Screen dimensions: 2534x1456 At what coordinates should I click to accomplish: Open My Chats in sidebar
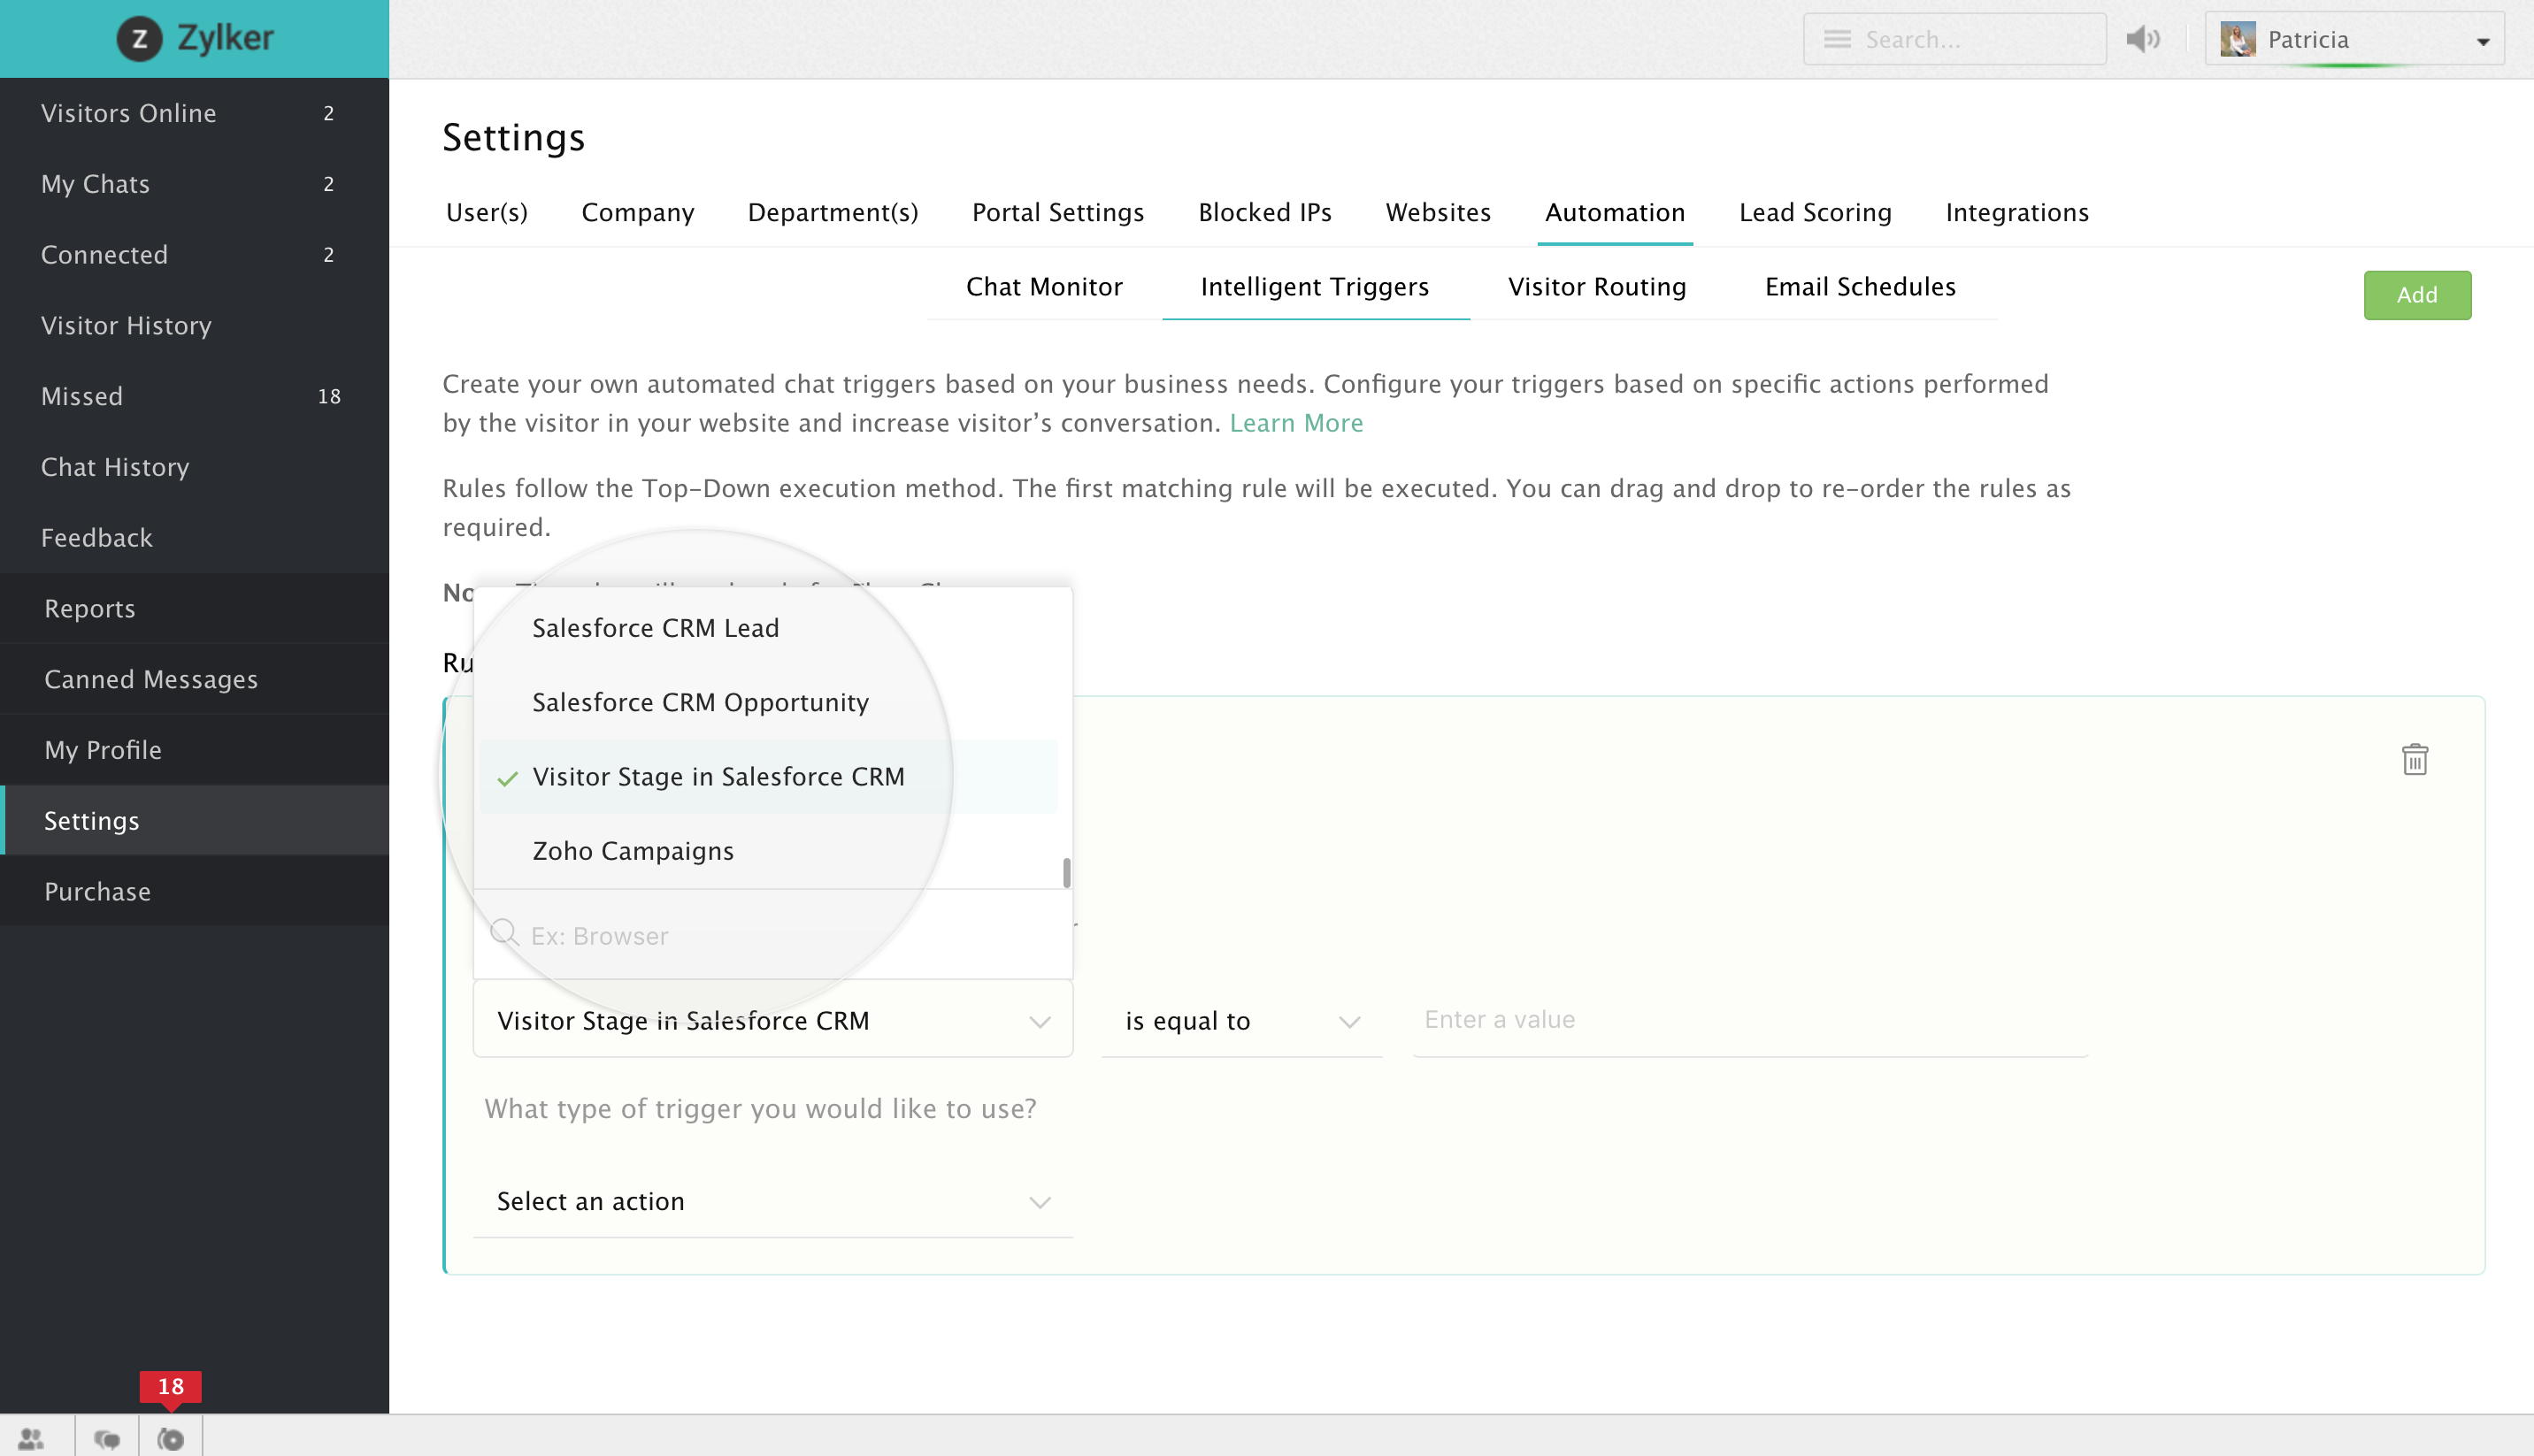pyautogui.click(x=194, y=184)
